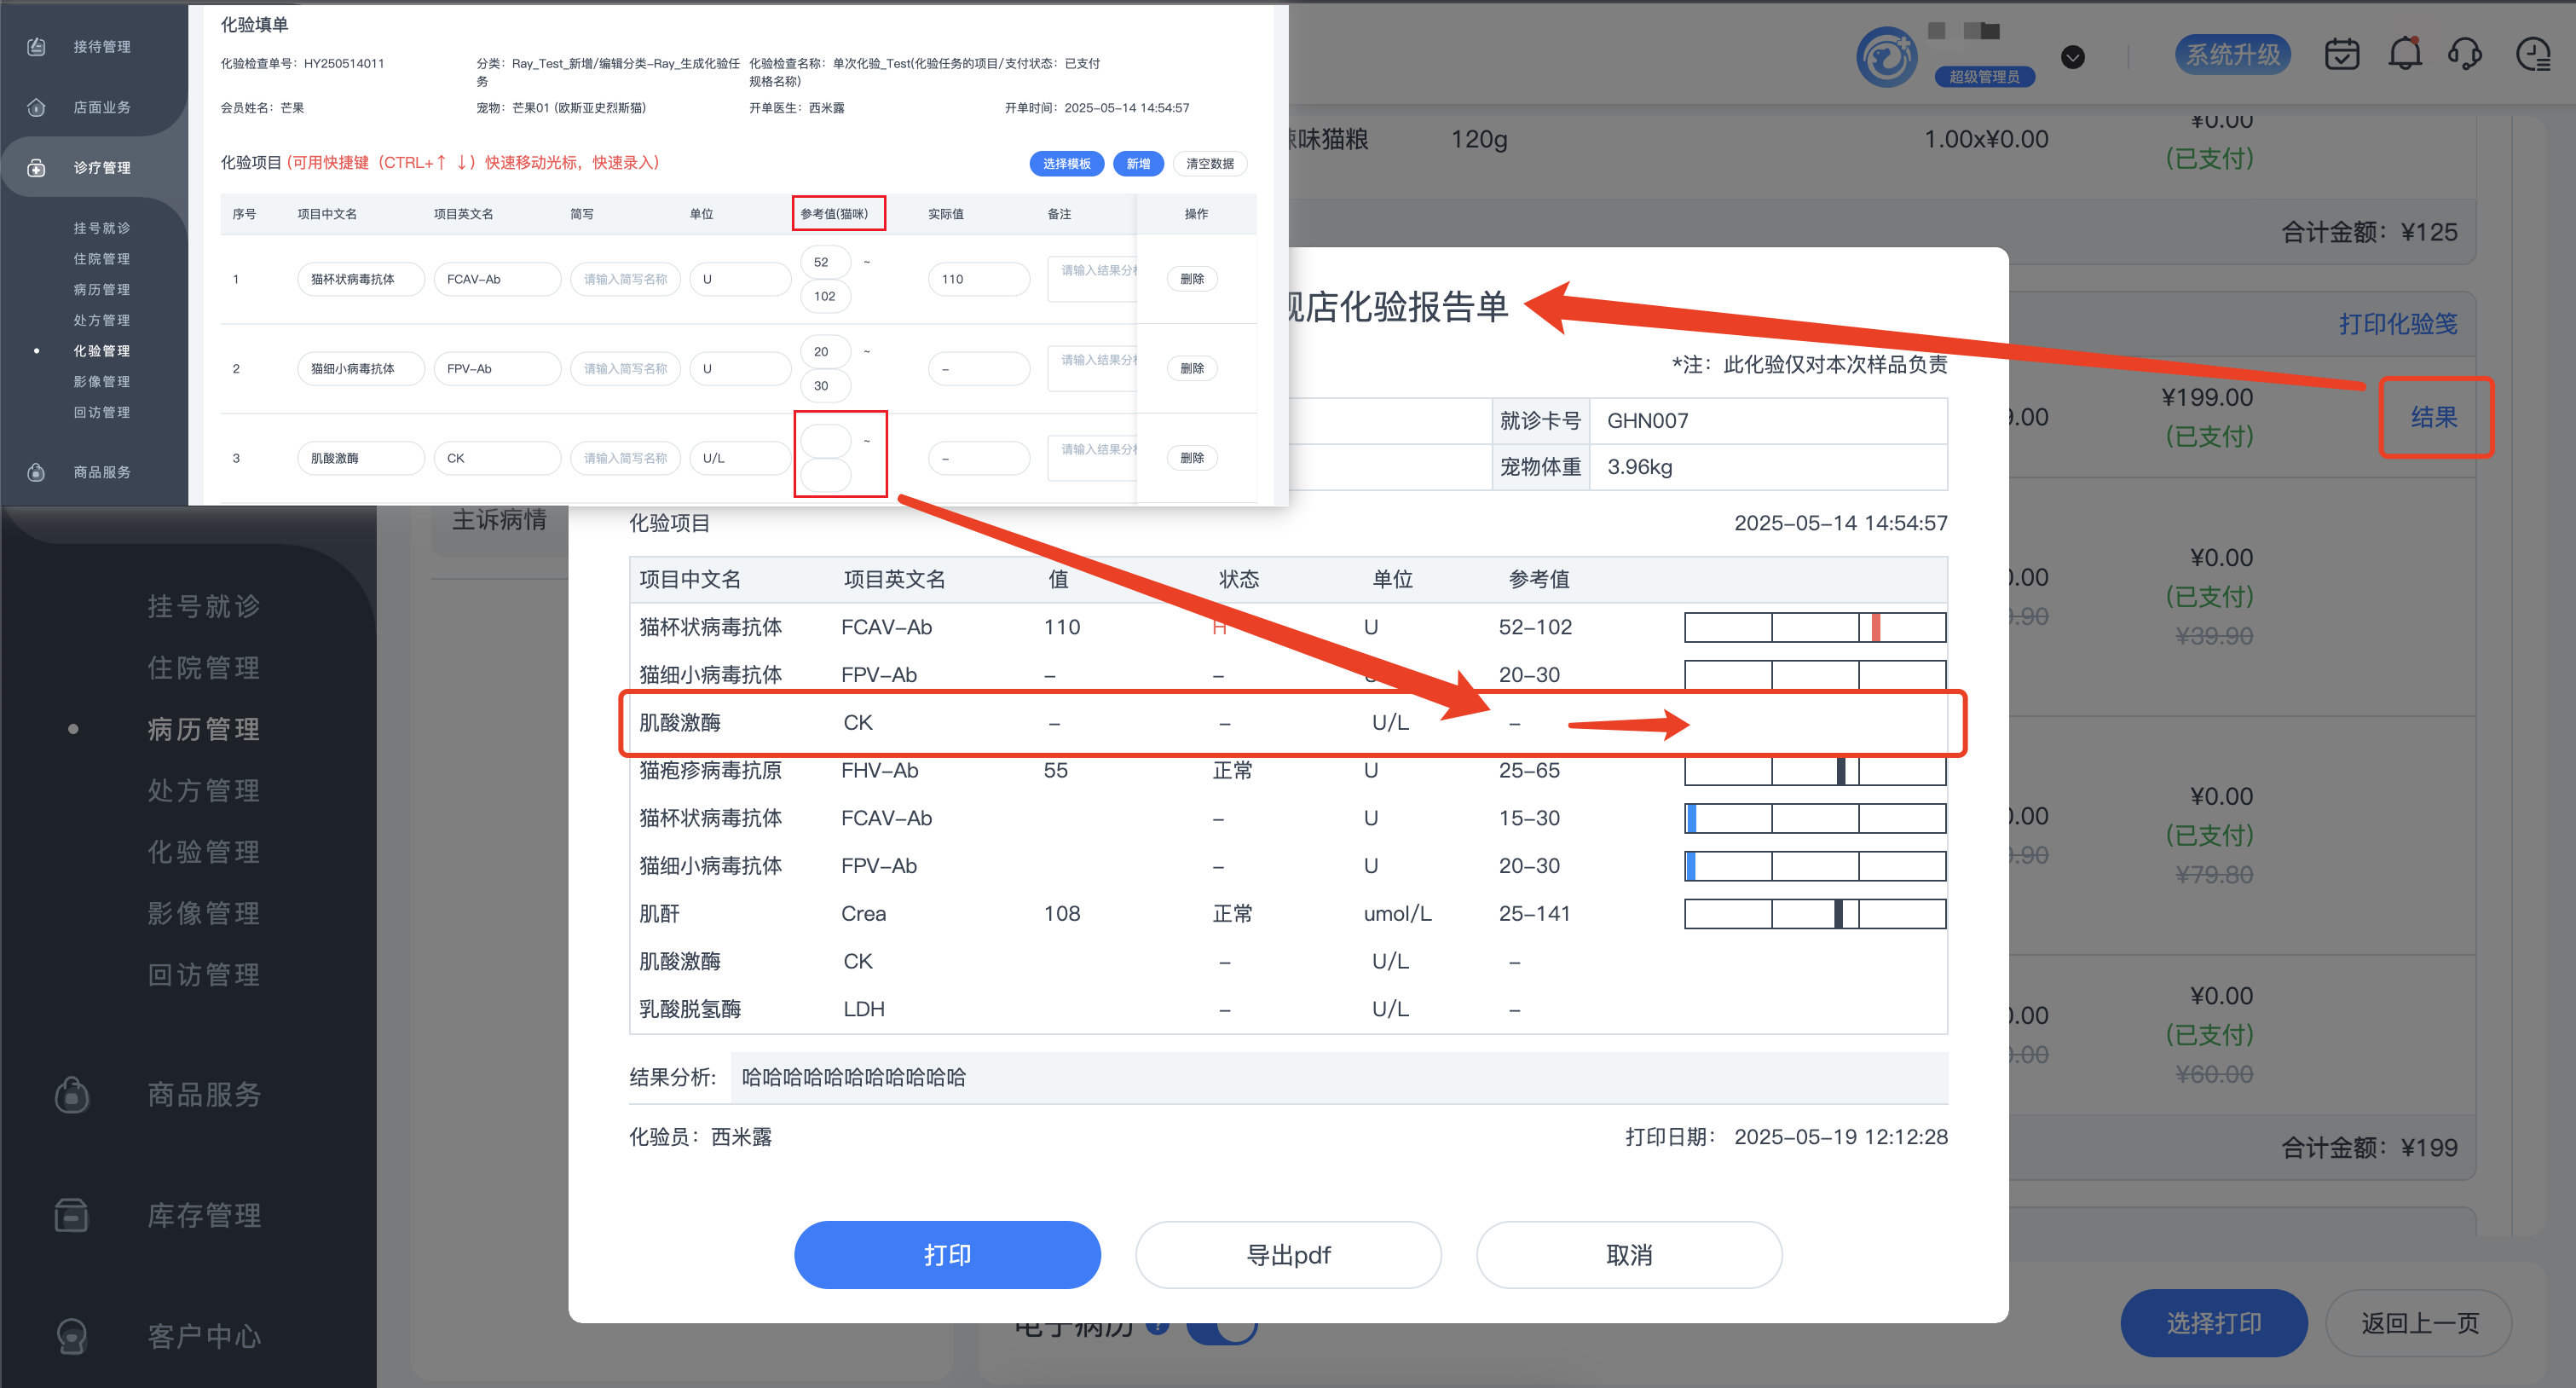Open notifications bell icon

(x=2405, y=54)
